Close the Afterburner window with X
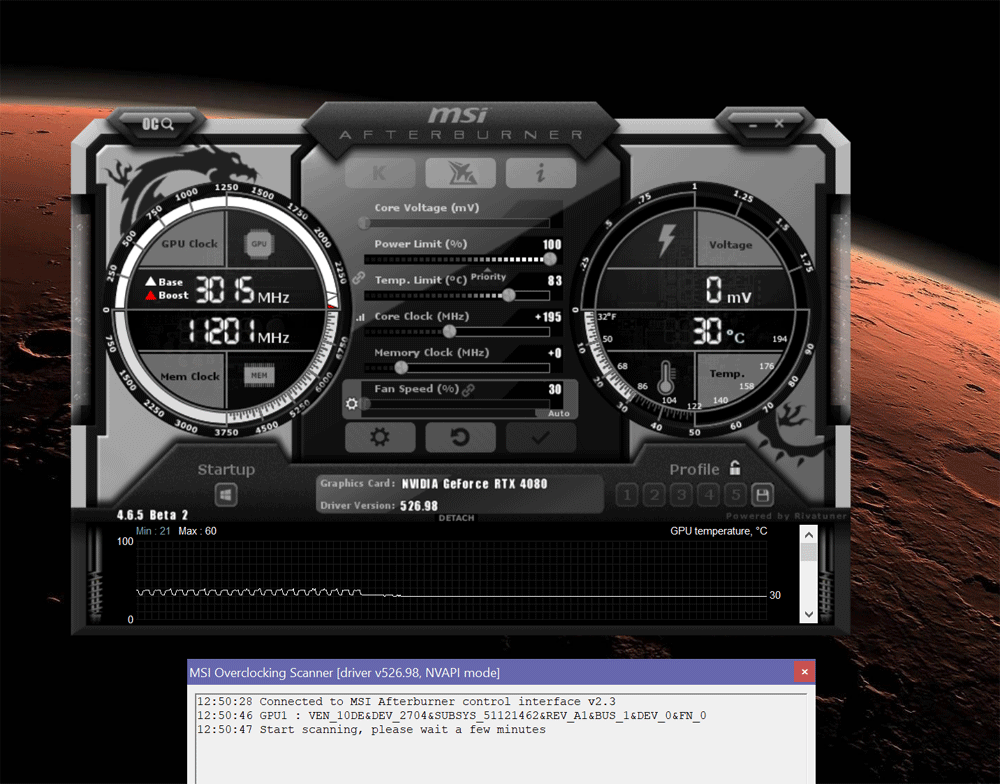1000x784 pixels. point(779,124)
